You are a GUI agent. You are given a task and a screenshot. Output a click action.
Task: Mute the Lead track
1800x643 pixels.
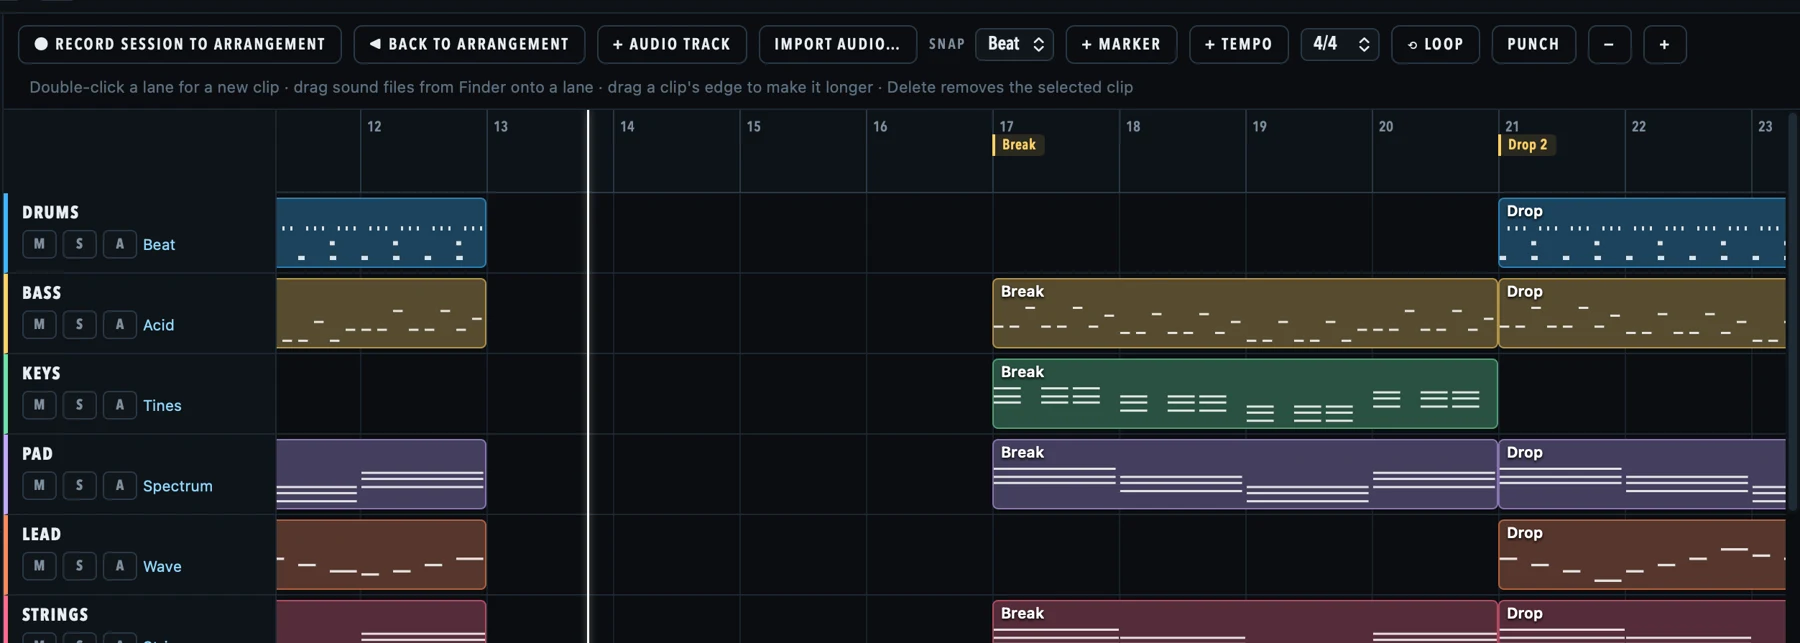point(39,566)
